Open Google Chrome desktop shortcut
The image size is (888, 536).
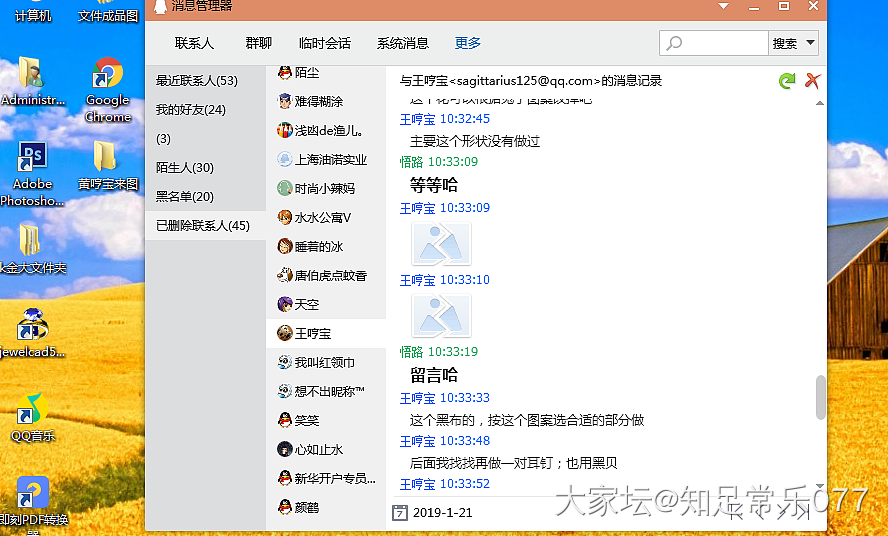tap(107, 90)
